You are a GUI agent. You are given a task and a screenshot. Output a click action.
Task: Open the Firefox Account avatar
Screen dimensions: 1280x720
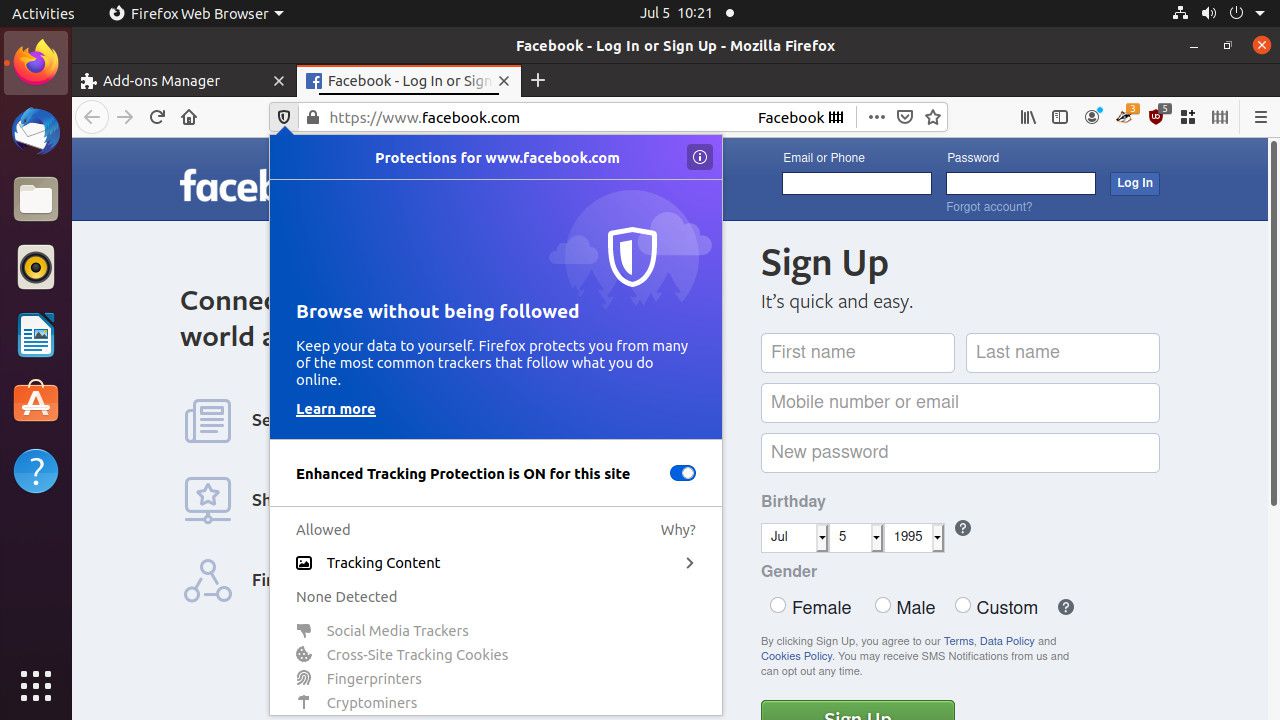click(1092, 117)
